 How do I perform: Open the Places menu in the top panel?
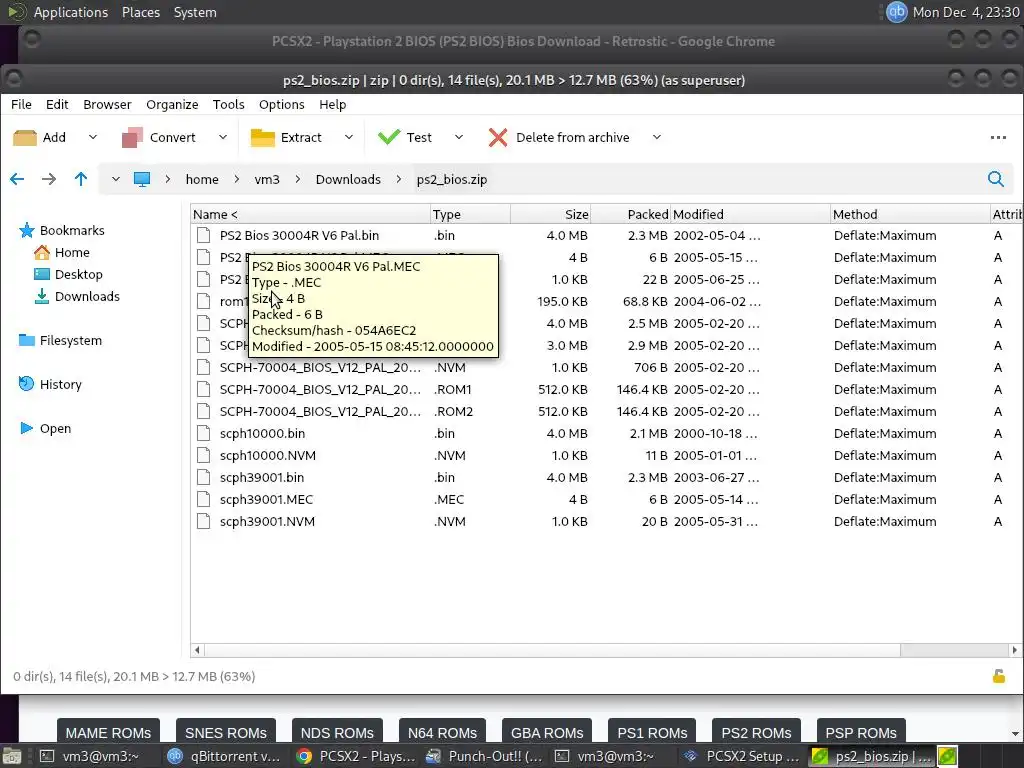coord(140,12)
